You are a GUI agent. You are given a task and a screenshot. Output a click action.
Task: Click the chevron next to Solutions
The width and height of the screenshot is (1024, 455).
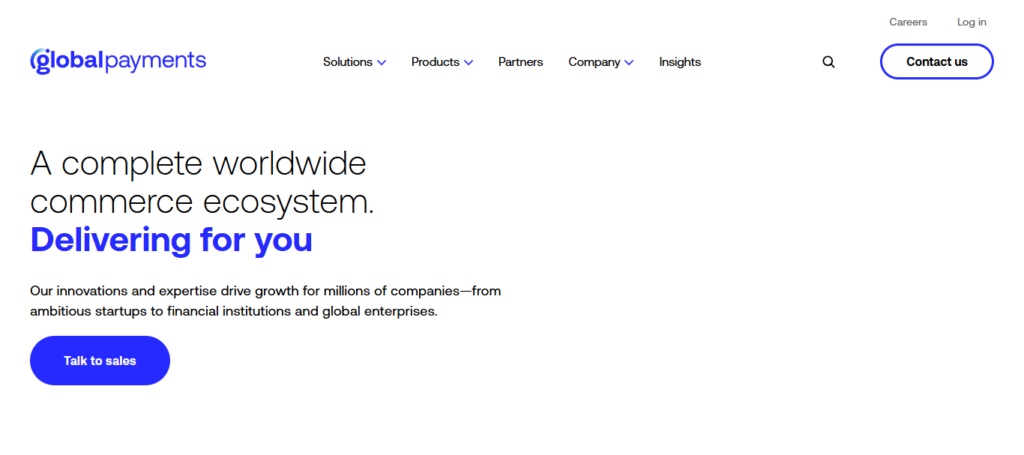381,63
